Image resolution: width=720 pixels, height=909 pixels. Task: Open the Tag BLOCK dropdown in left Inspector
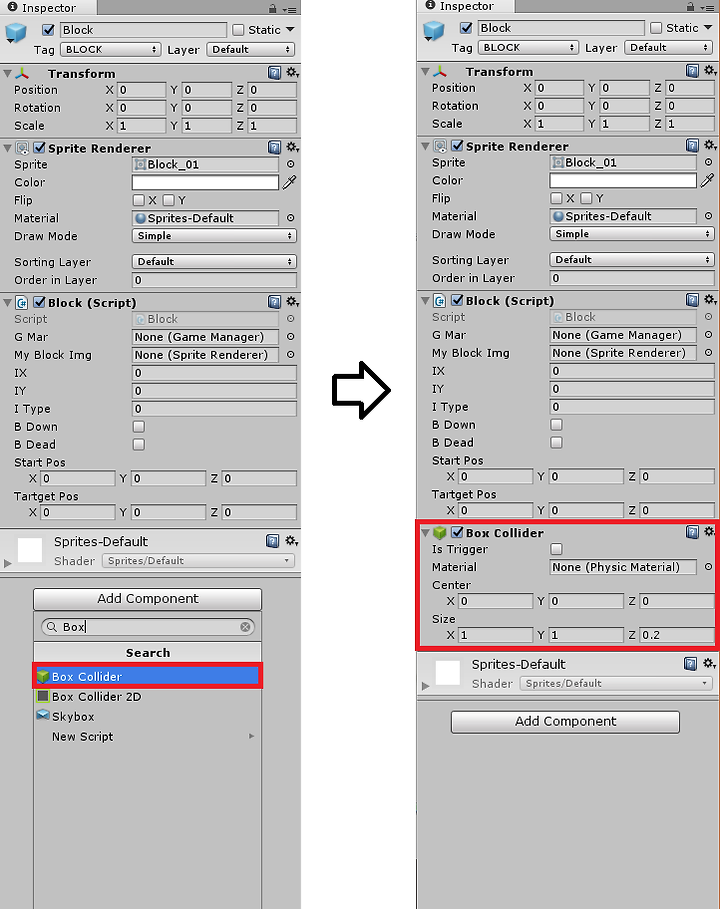click(111, 49)
